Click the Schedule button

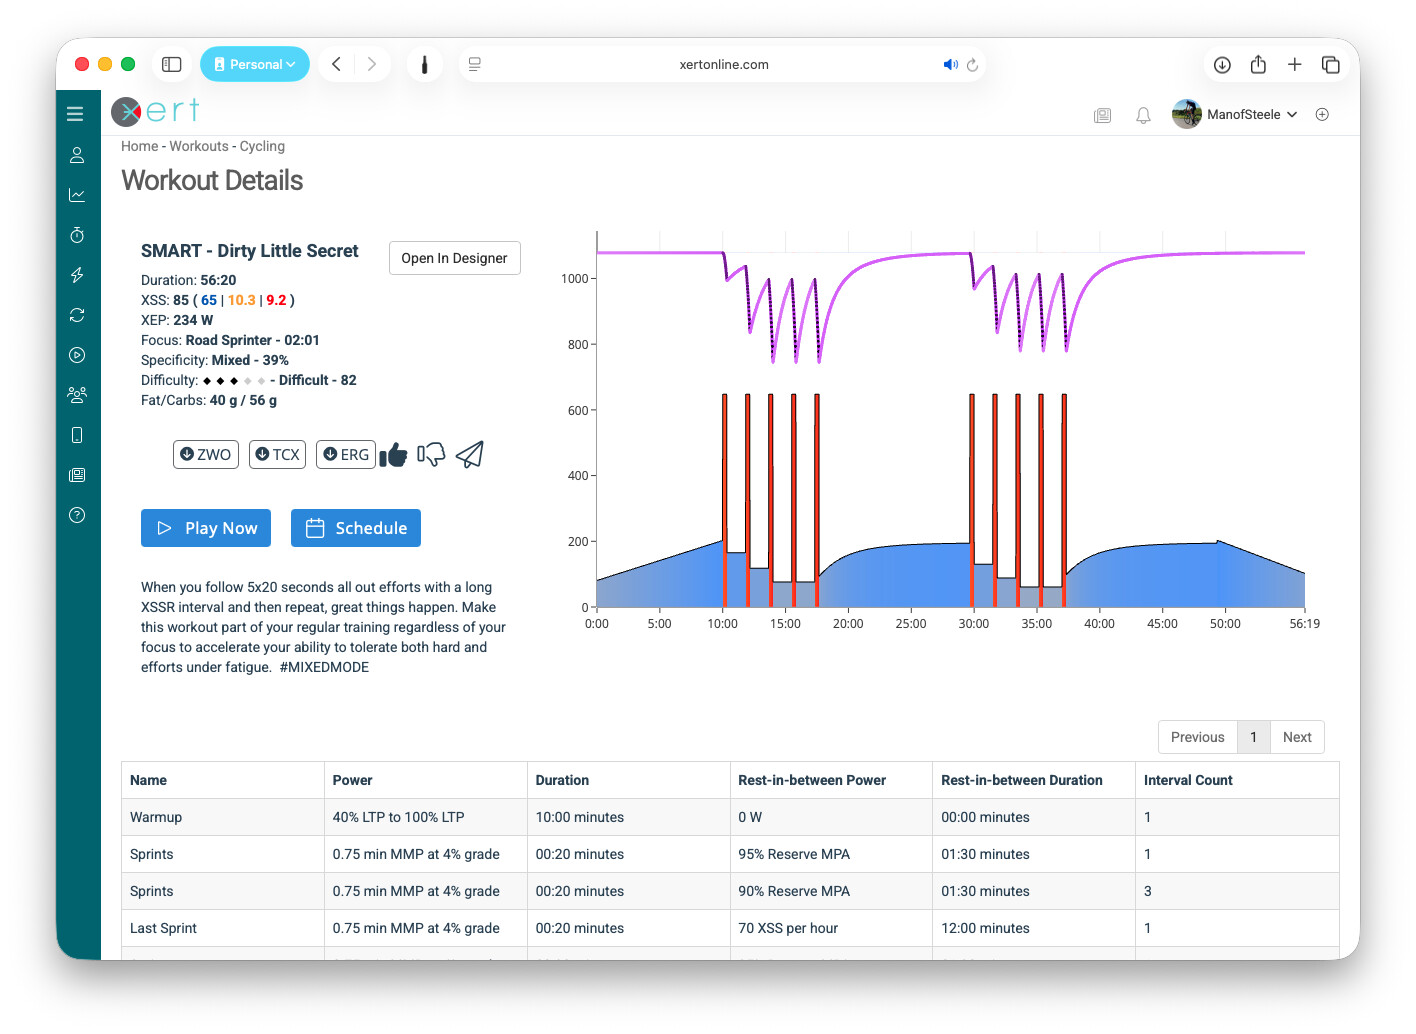(356, 528)
